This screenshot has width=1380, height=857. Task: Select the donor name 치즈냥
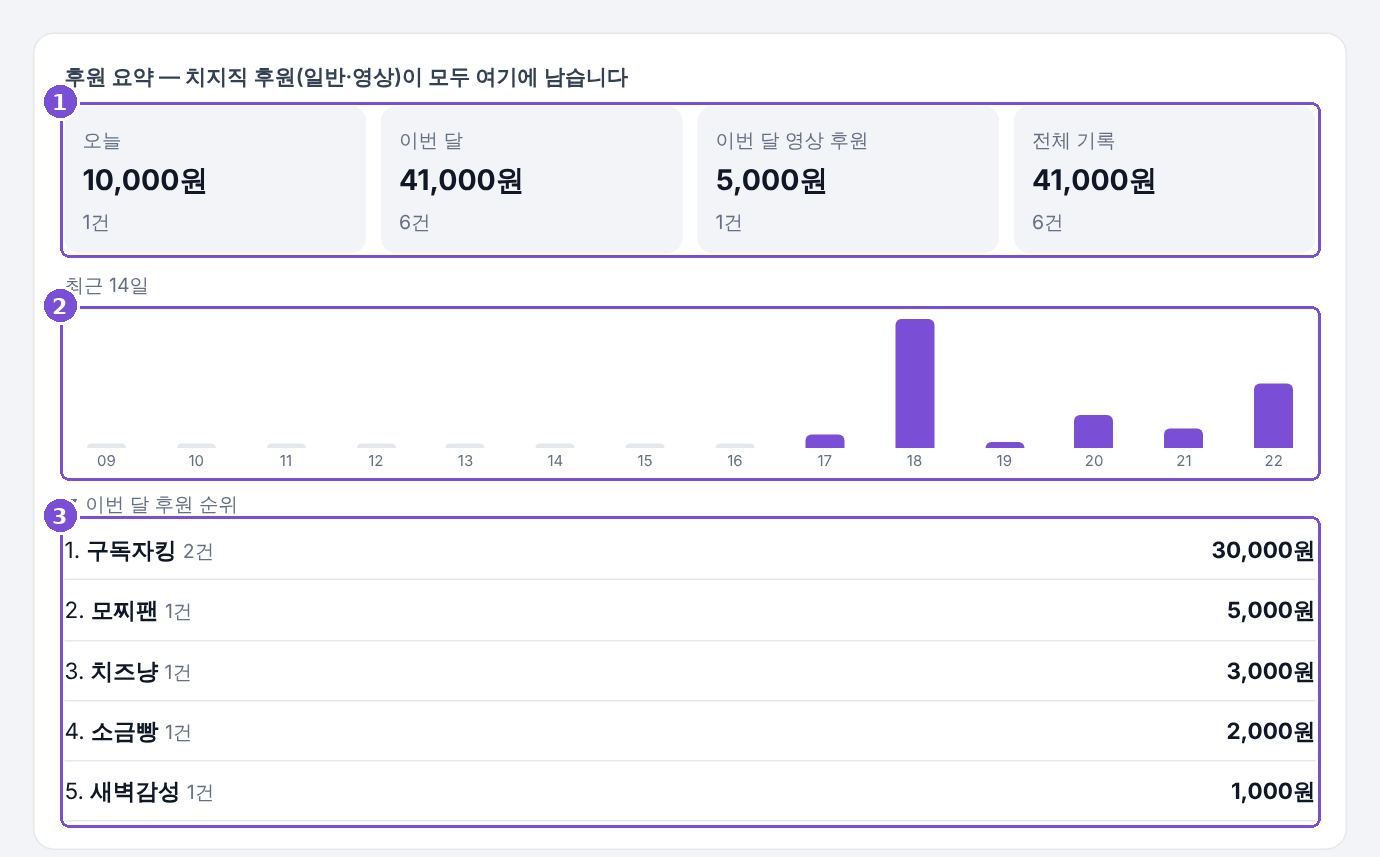point(124,671)
